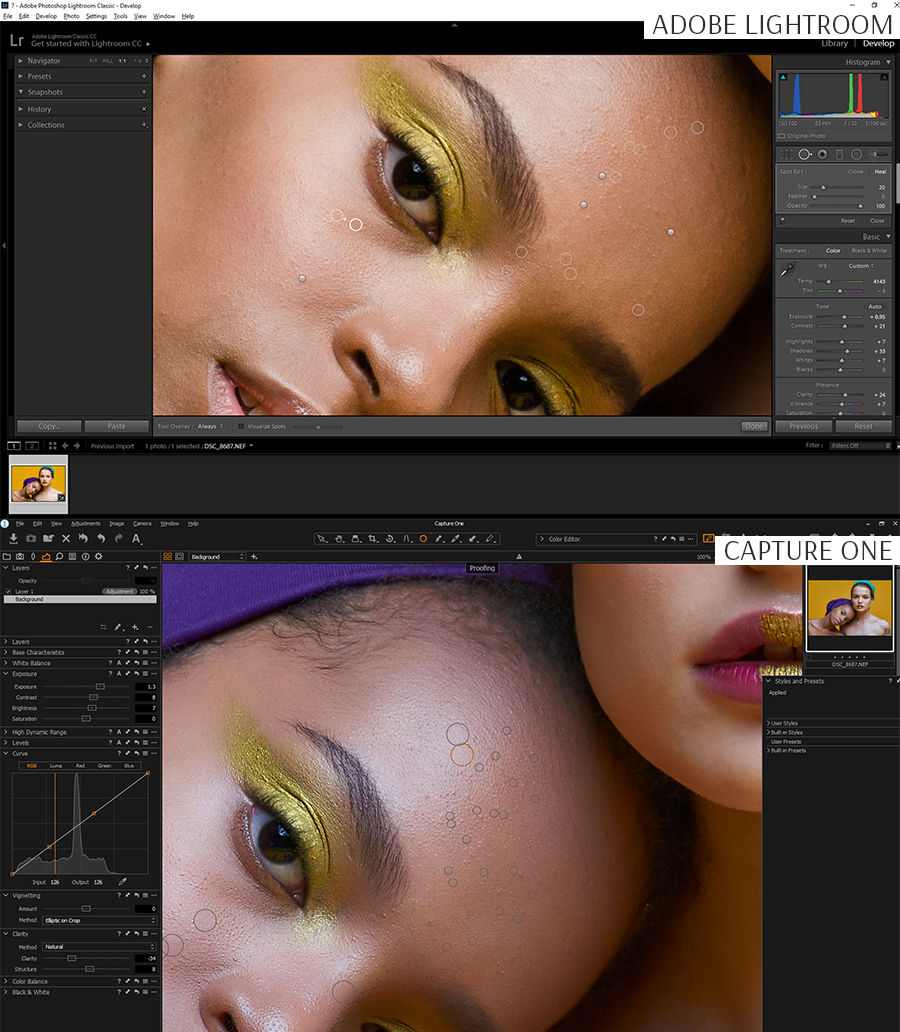Open the Vignetting Method Elliptic on Crop dropdown
Viewport: 900px width, 1032px height.
coord(99,920)
